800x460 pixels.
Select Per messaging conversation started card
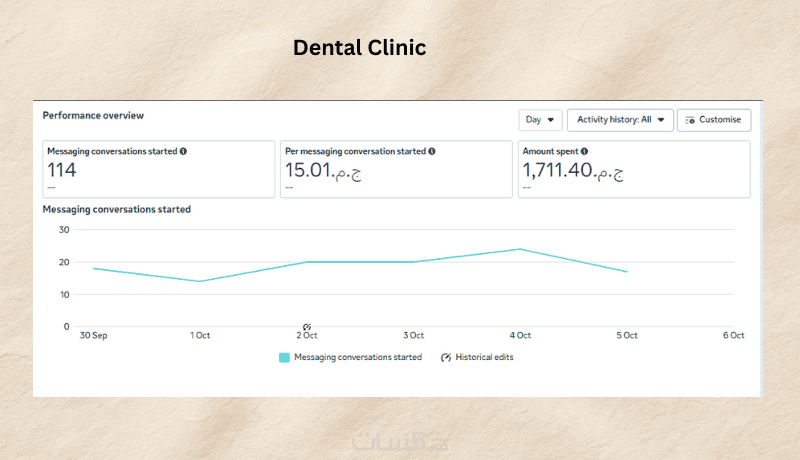tap(396, 169)
